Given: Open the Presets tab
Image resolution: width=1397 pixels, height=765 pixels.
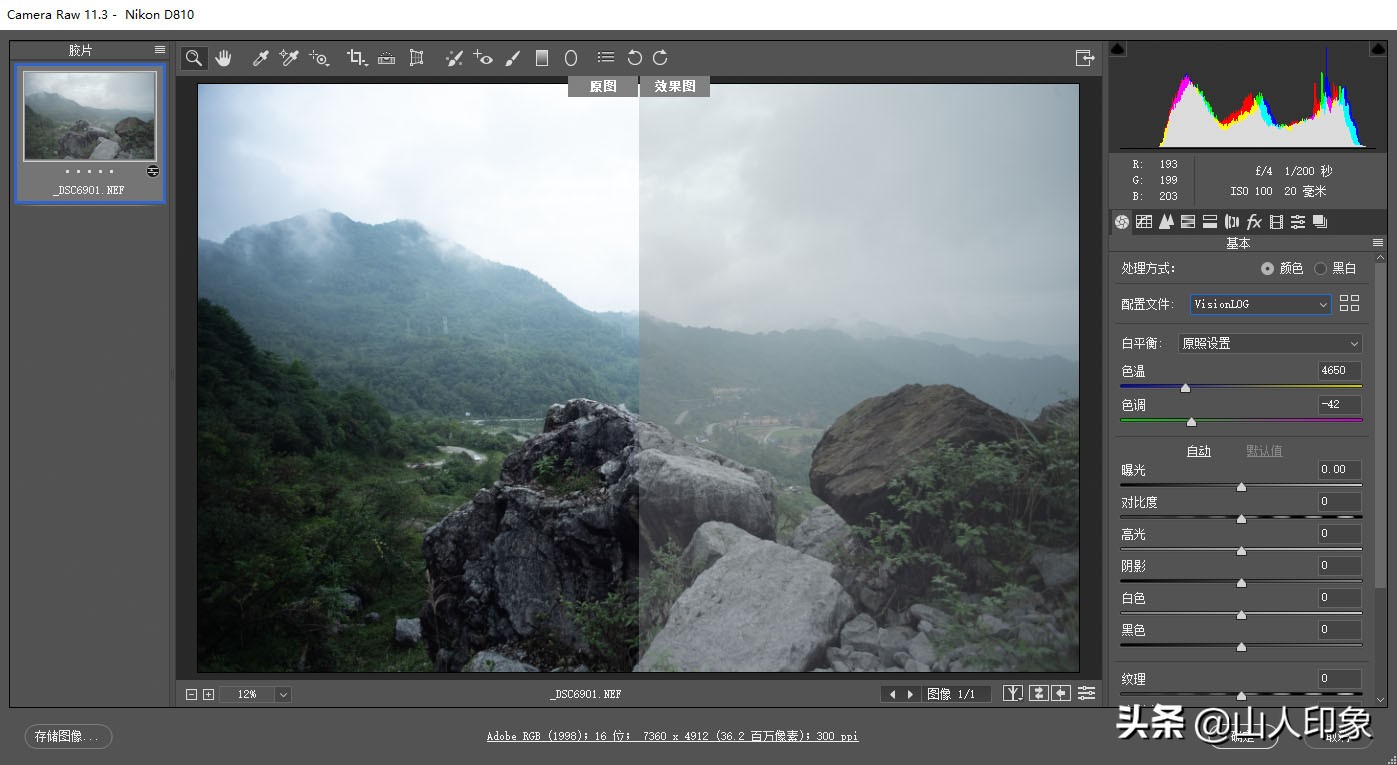Looking at the screenshot, I should [x=1298, y=222].
